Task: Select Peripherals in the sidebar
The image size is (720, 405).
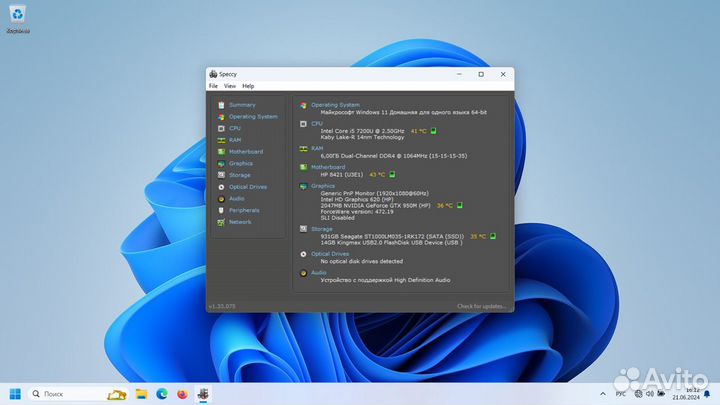Action: (x=243, y=210)
